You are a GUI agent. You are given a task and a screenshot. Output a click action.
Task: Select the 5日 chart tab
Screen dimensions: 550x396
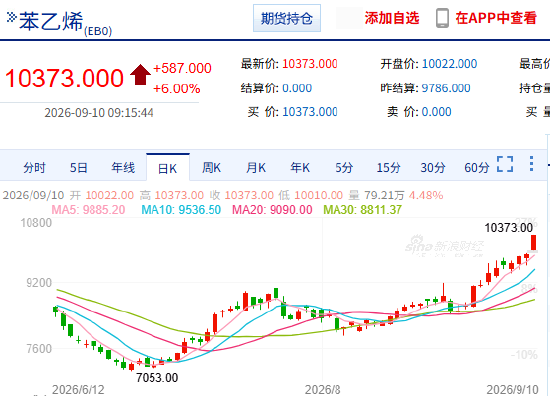(x=78, y=168)
